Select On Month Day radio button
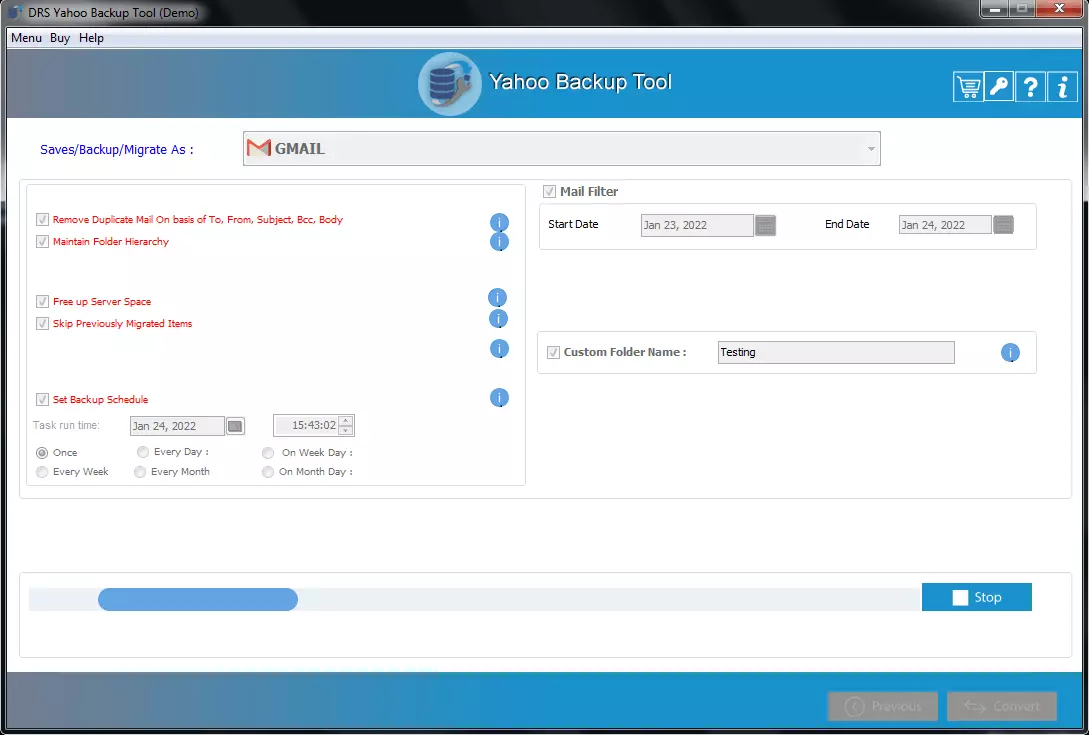This screenshot has width=1089, height=735. click(268, 472)
